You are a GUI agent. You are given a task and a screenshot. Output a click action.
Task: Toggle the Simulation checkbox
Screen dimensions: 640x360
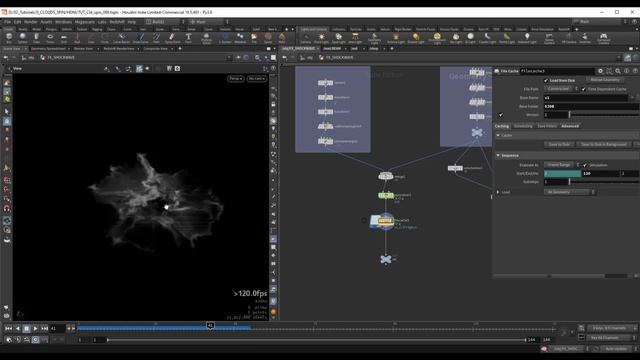(585, 165)
